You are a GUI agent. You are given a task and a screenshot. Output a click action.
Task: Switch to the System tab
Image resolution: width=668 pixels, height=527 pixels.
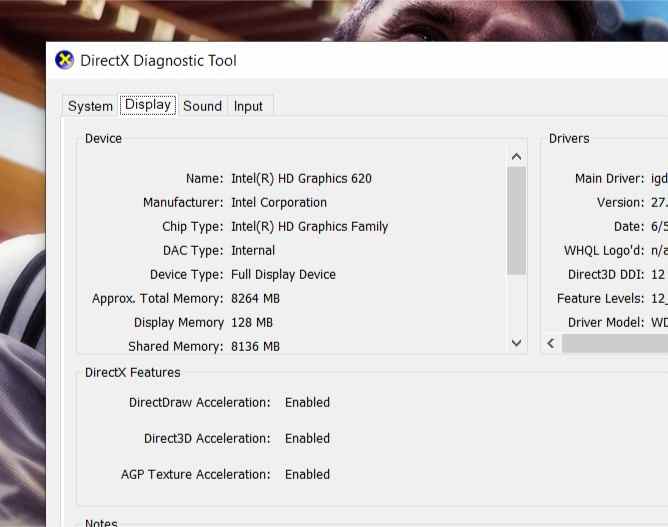90,106
